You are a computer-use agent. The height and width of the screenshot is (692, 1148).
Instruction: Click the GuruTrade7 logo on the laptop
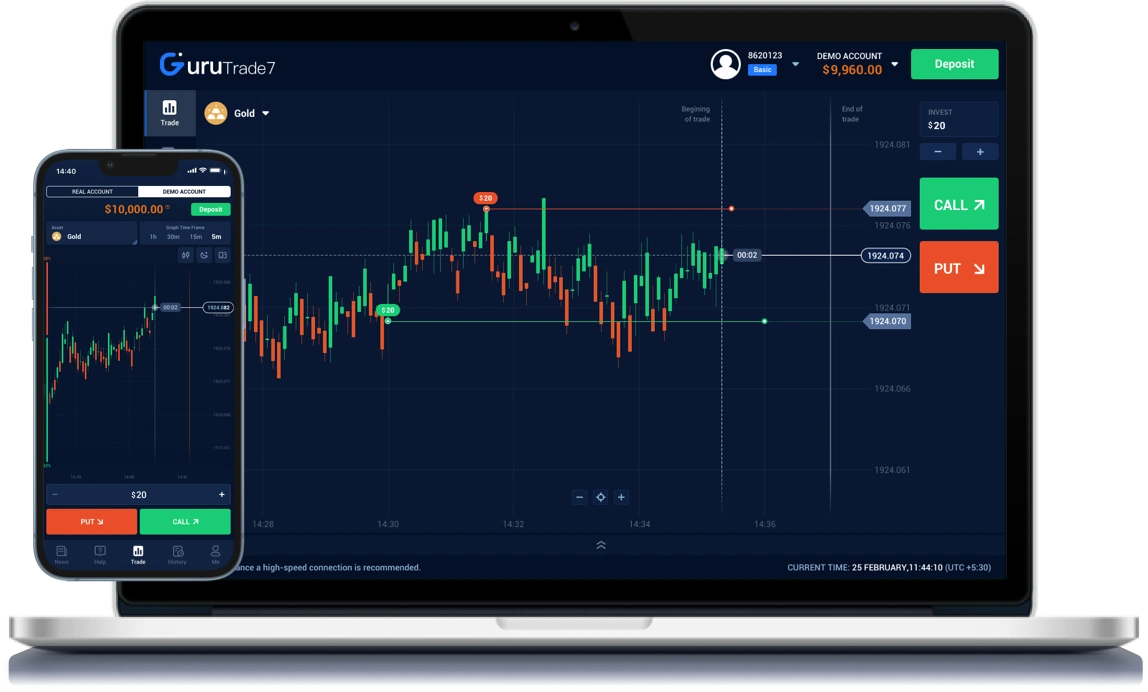click(x=217, y=64)
